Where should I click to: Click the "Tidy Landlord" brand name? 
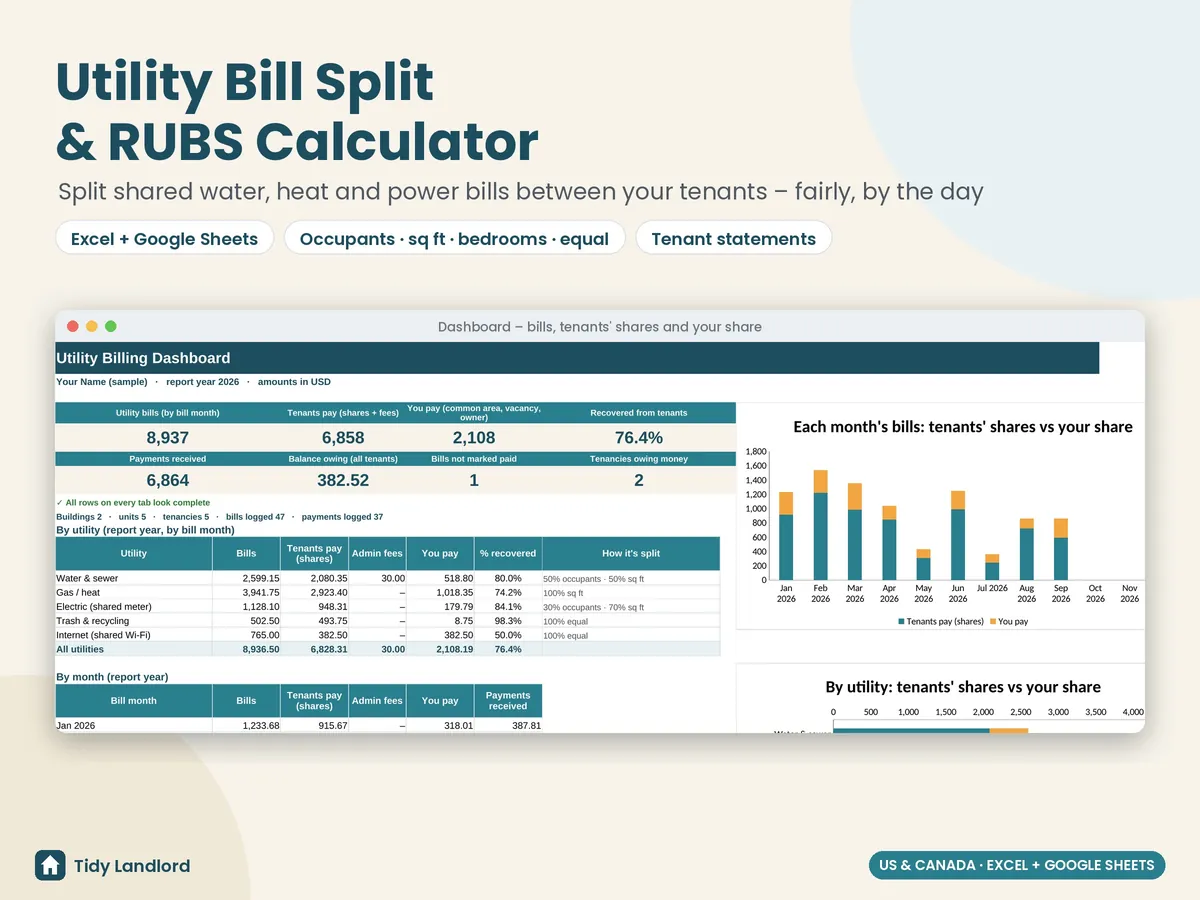coord(132,866)
